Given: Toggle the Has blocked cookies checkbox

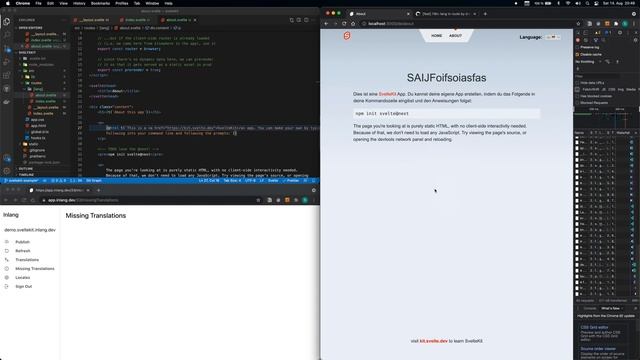Looking at the screenshot, I should tap(577, 96).
